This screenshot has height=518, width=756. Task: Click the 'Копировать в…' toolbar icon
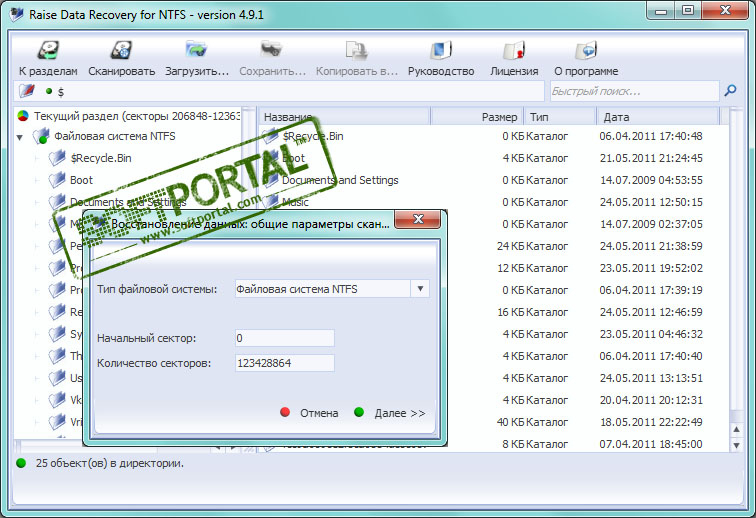click(x=357, y=51)
